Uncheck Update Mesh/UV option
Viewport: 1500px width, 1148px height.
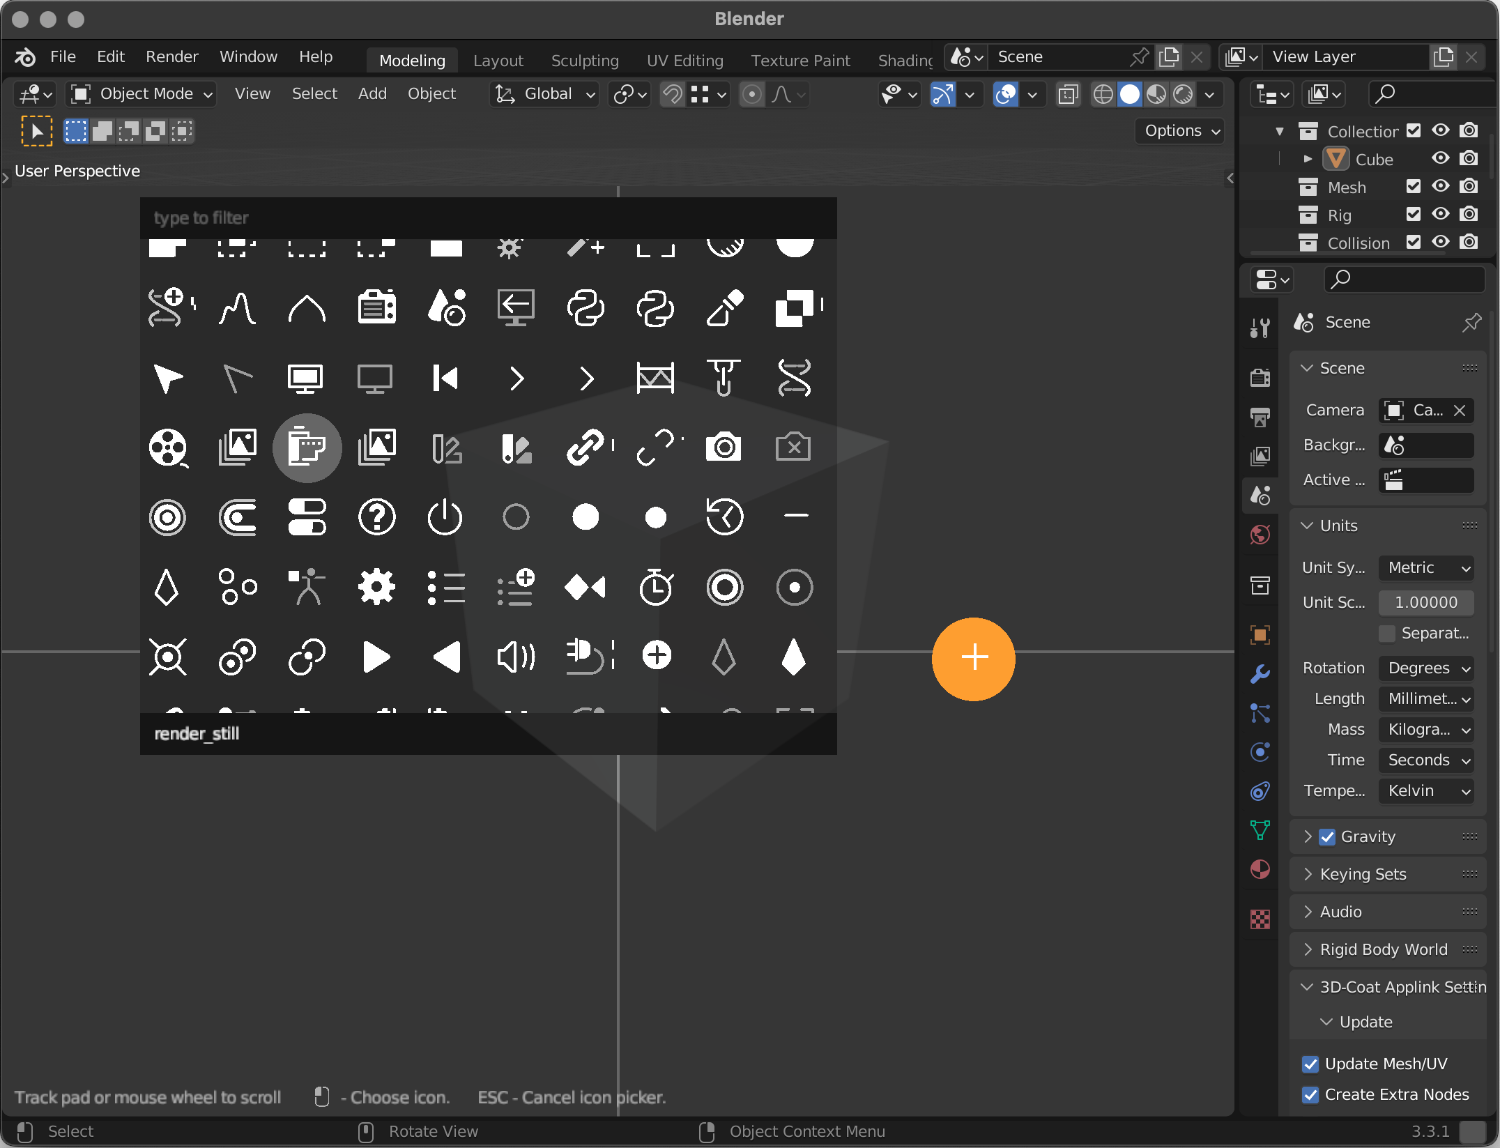click(1310, 1064)
